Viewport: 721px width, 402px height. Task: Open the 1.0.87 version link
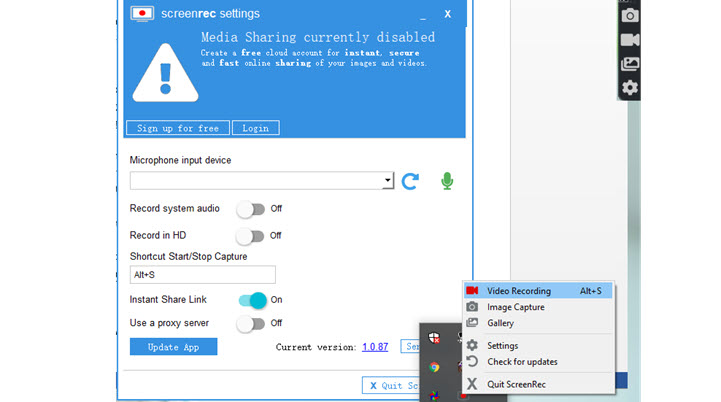click(x=375, y=347)
